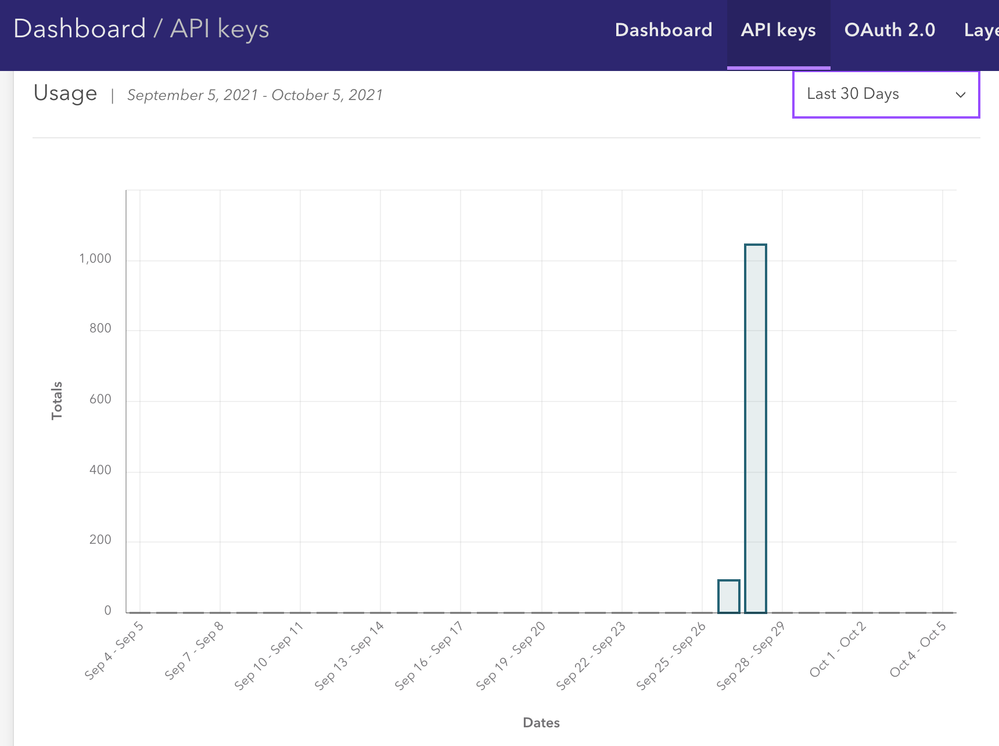Click the Sep 13 - Sep 14 axis label
This screenshot has width=999, height=746.
[x=350, y=656]
